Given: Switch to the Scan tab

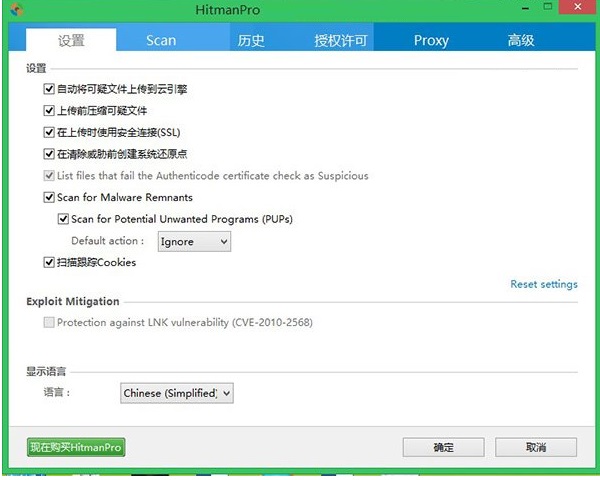Looking at the screenshot, I should tap(160, 40).
